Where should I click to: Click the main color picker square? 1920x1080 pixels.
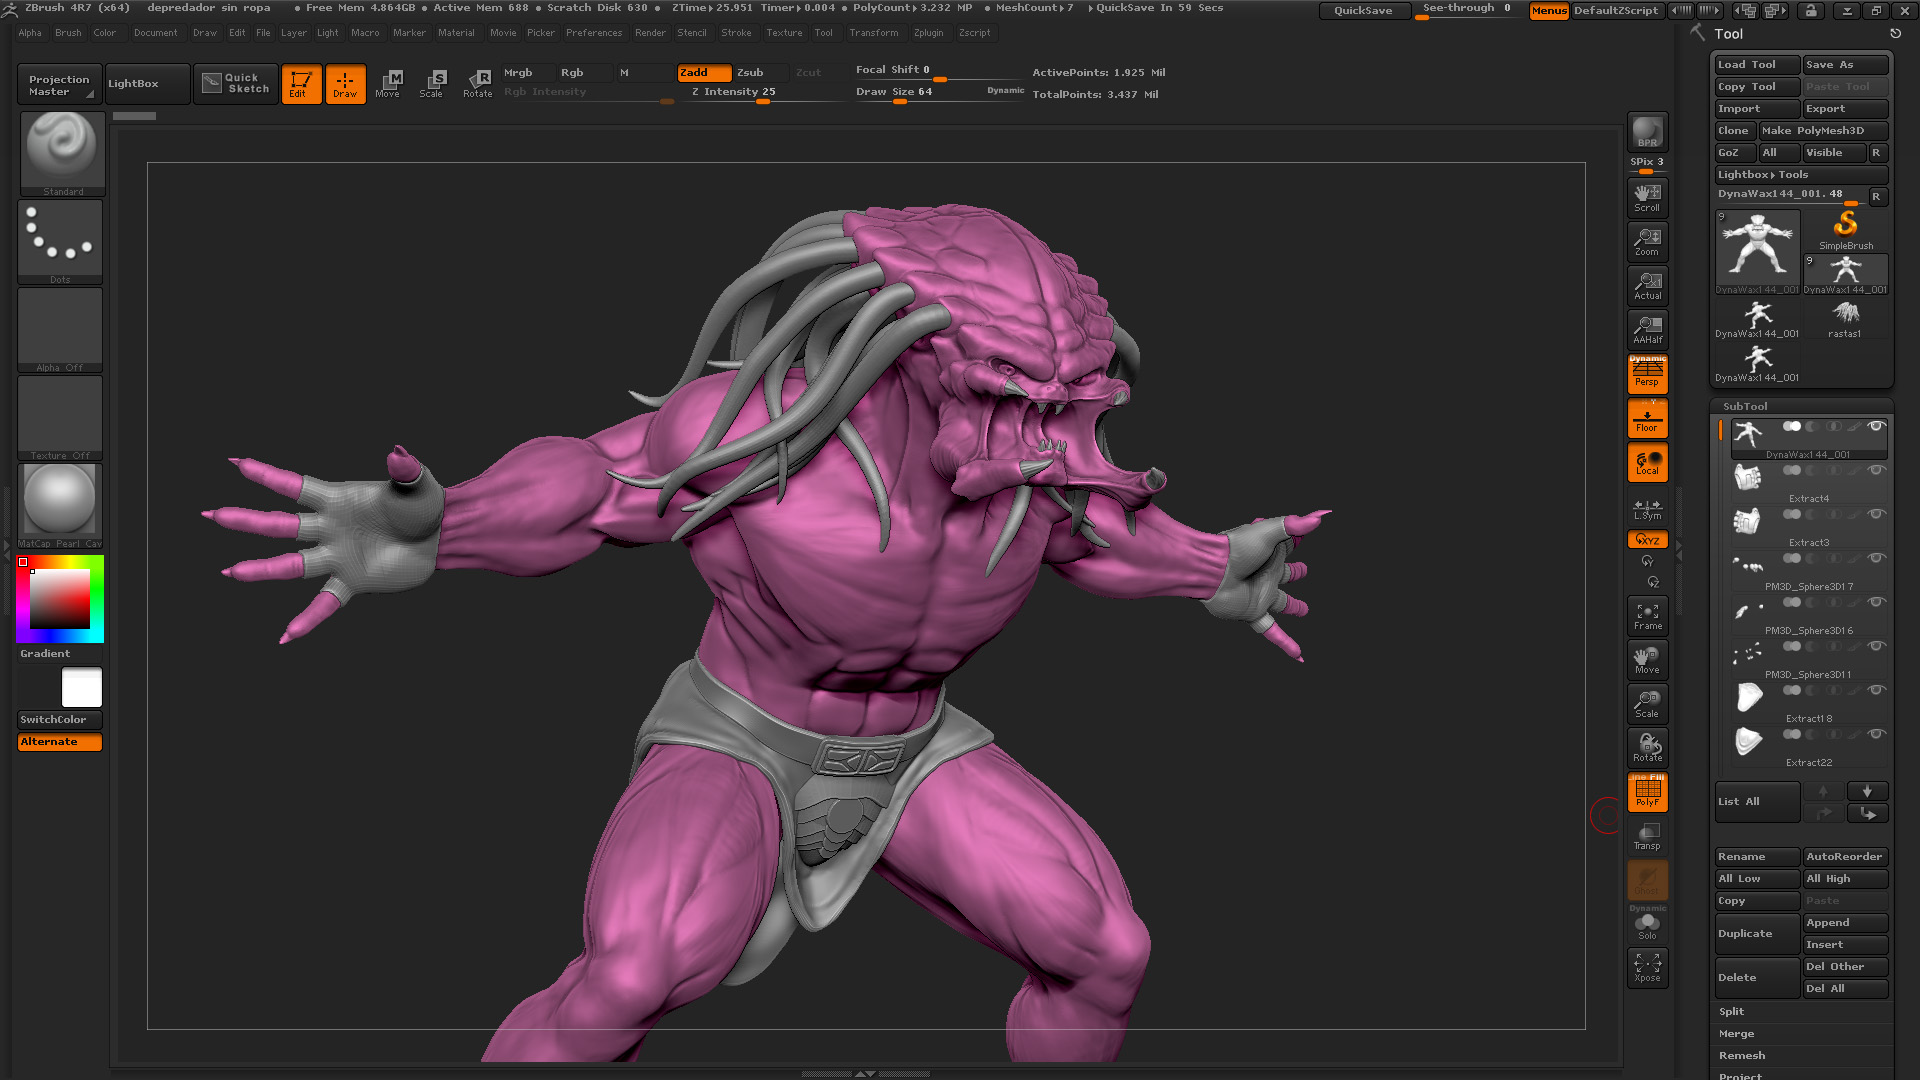pyautogui.click(x=60, y=599)
